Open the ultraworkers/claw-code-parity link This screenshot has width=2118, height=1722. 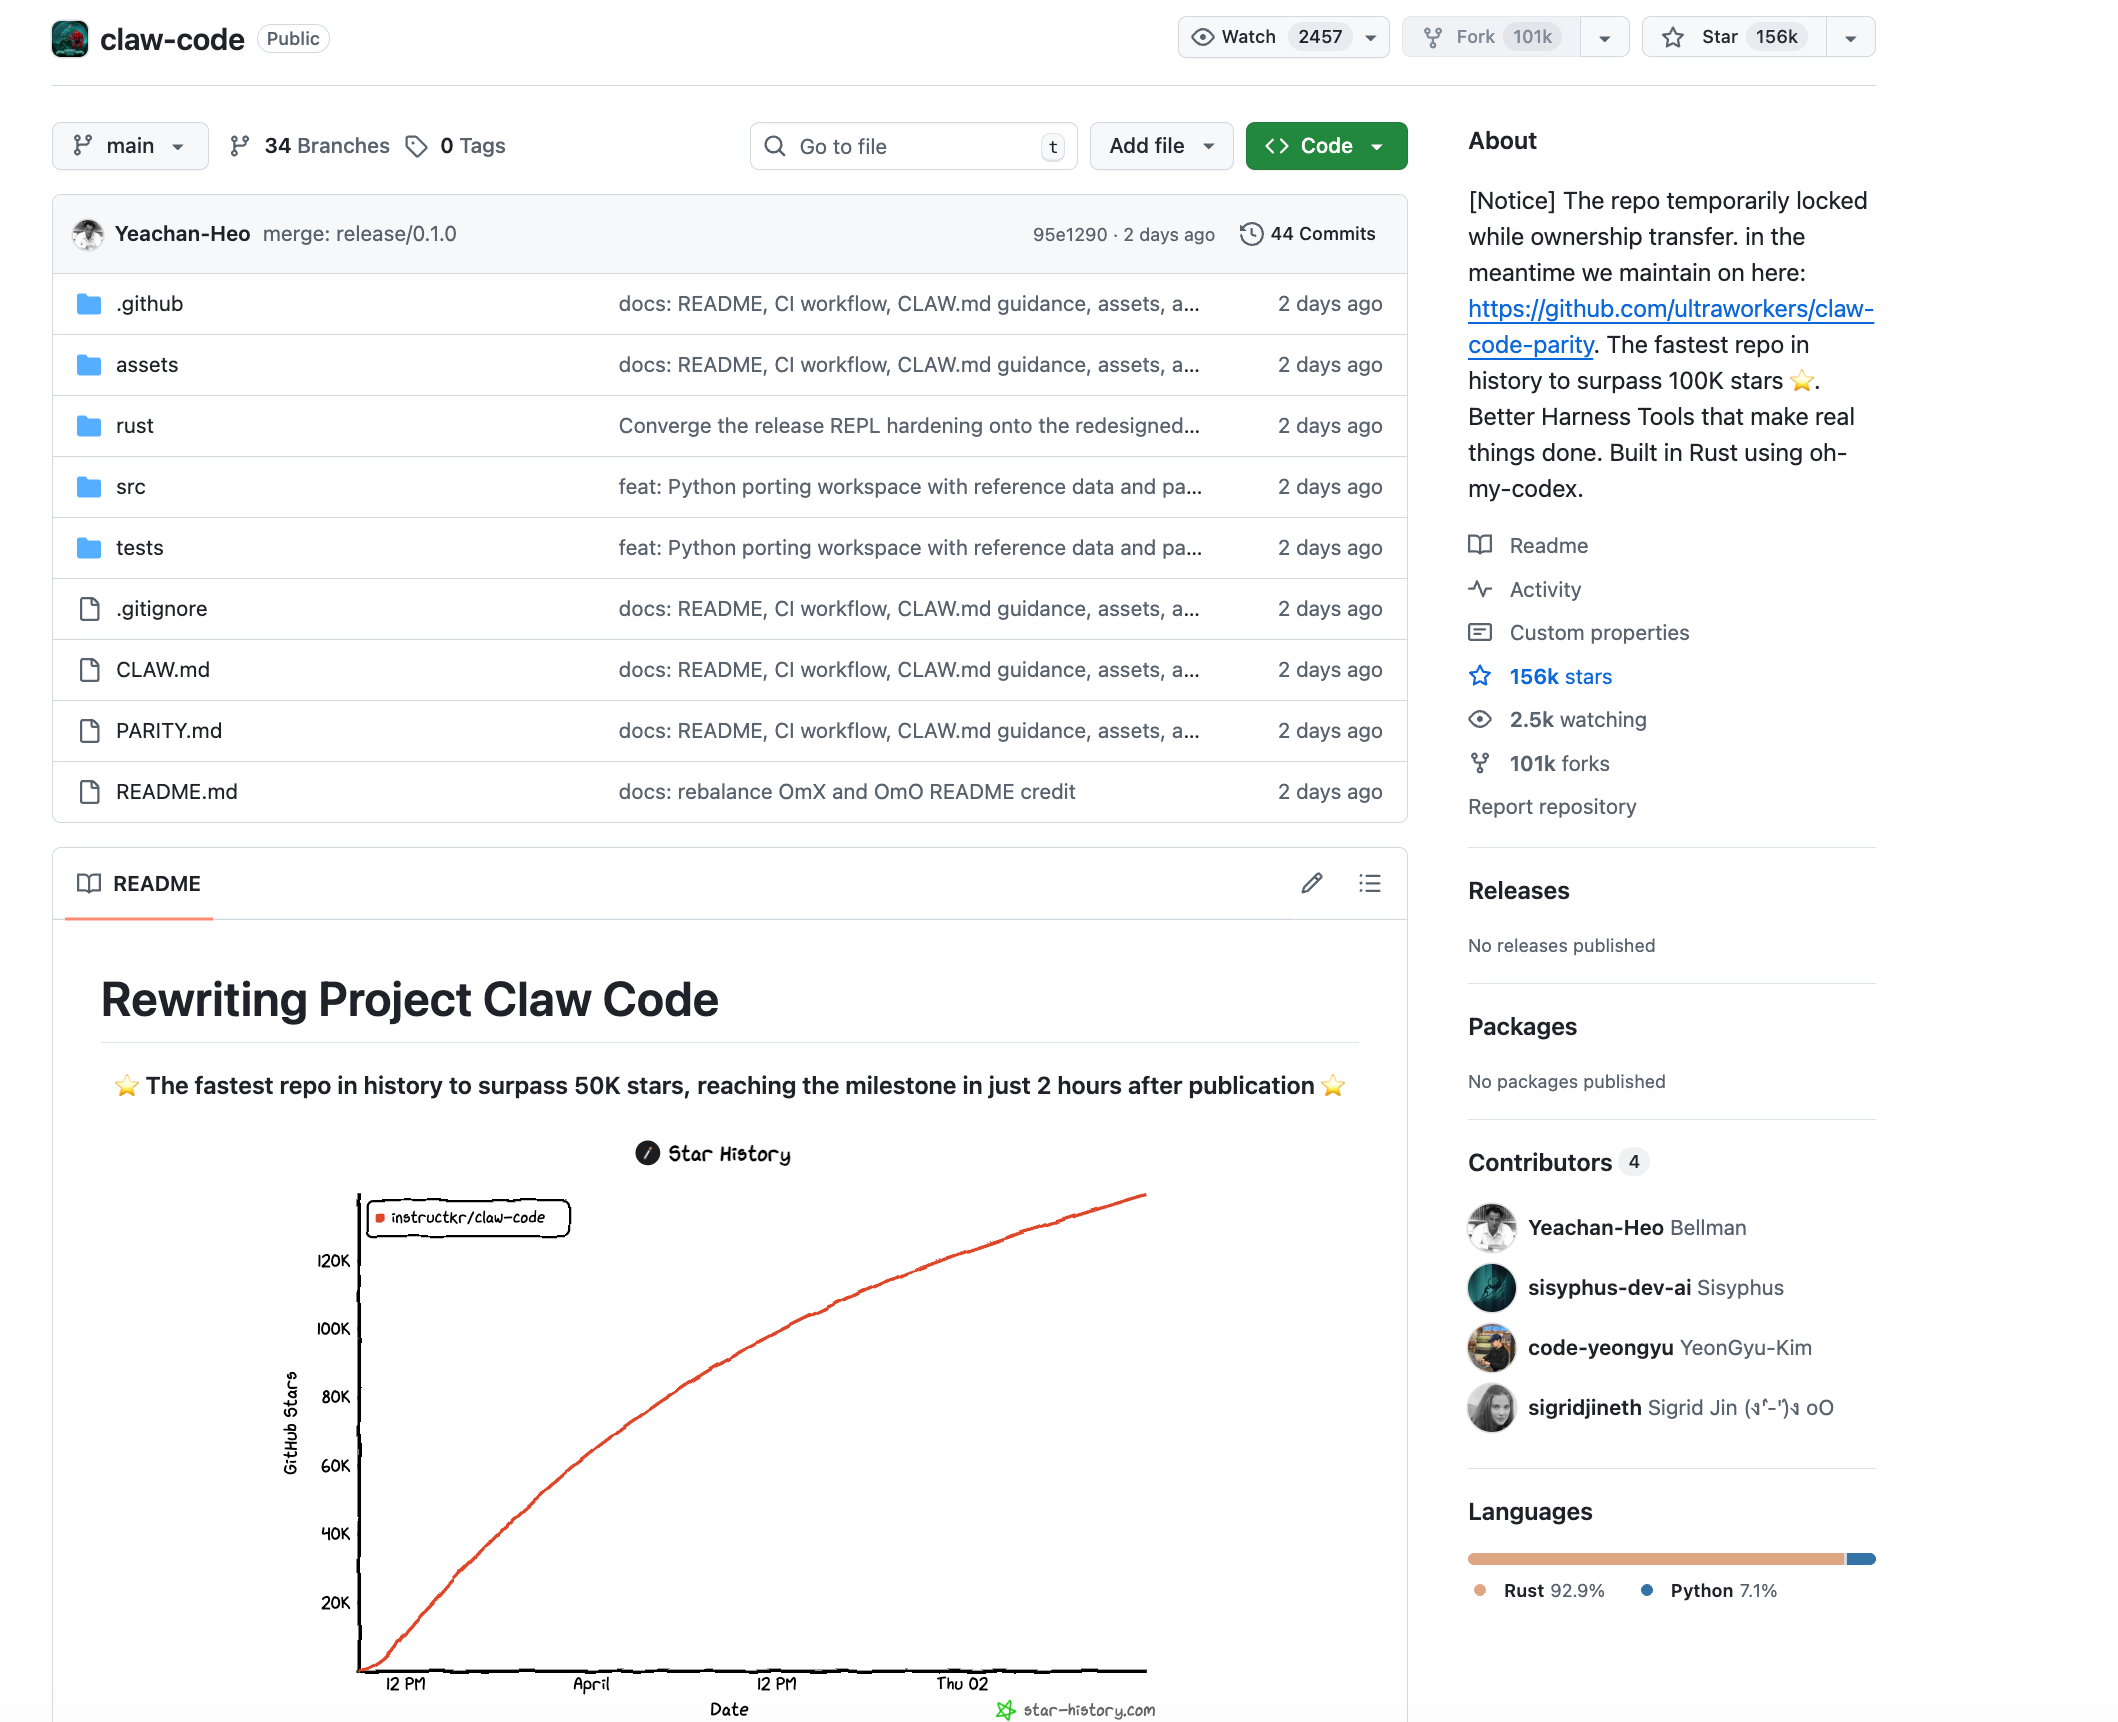1669,309
